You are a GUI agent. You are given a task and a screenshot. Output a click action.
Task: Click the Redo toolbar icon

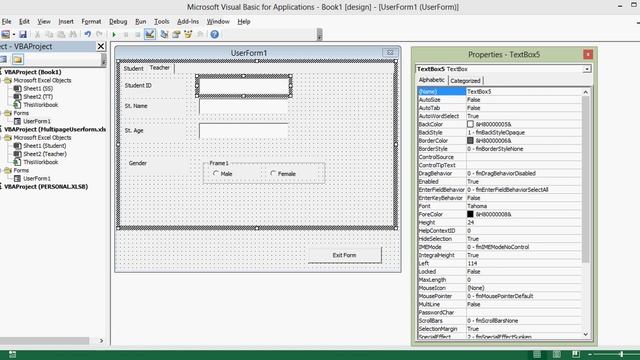click(x=99, y=34)
